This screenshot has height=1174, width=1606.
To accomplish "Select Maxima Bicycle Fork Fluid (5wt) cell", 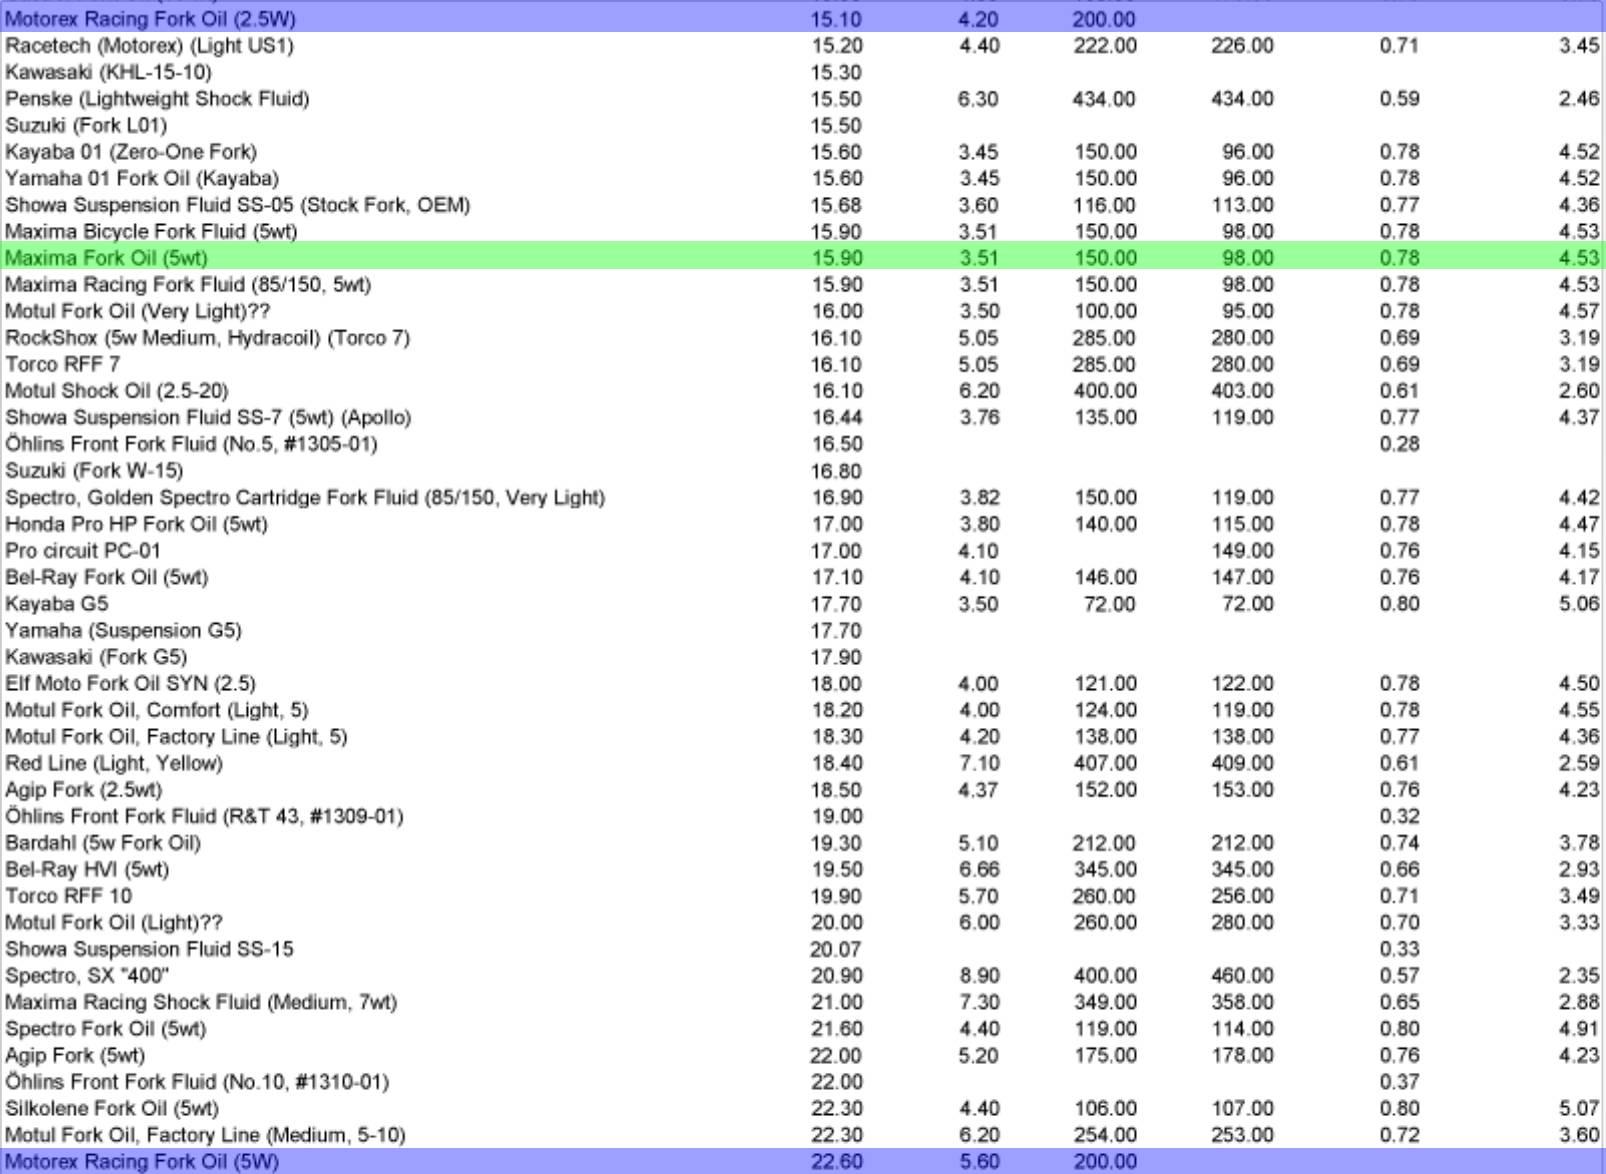I will (x=151, y=231).
